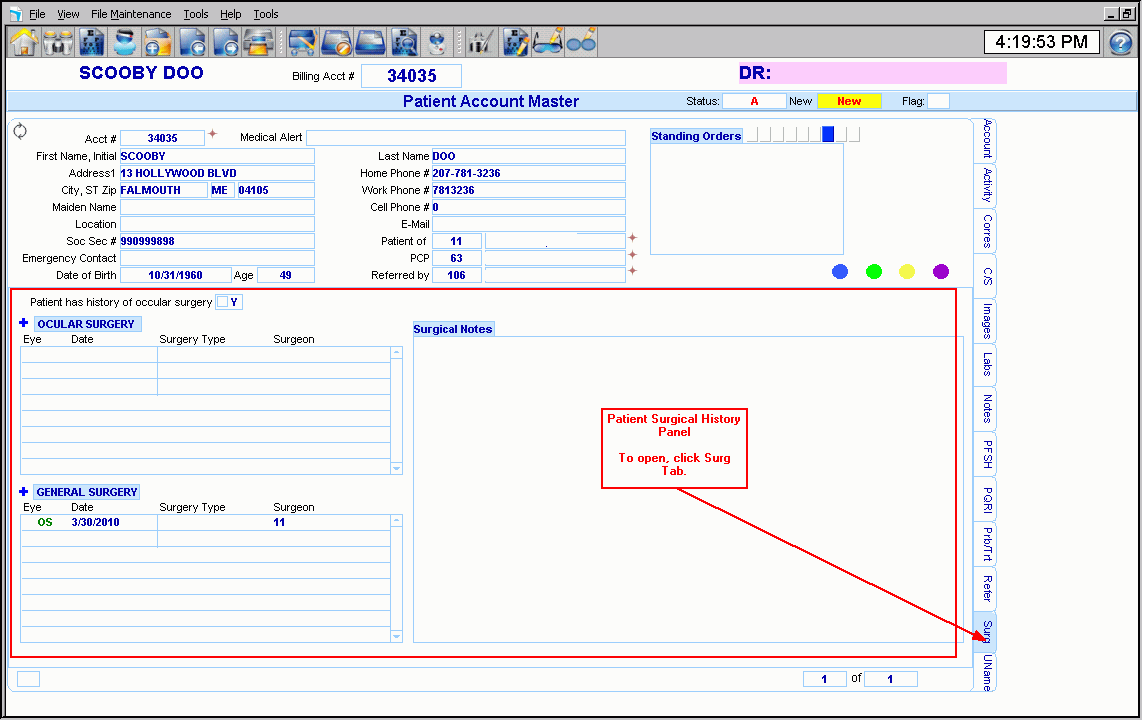Open the lookup star next to PCP

pos(632,256)
